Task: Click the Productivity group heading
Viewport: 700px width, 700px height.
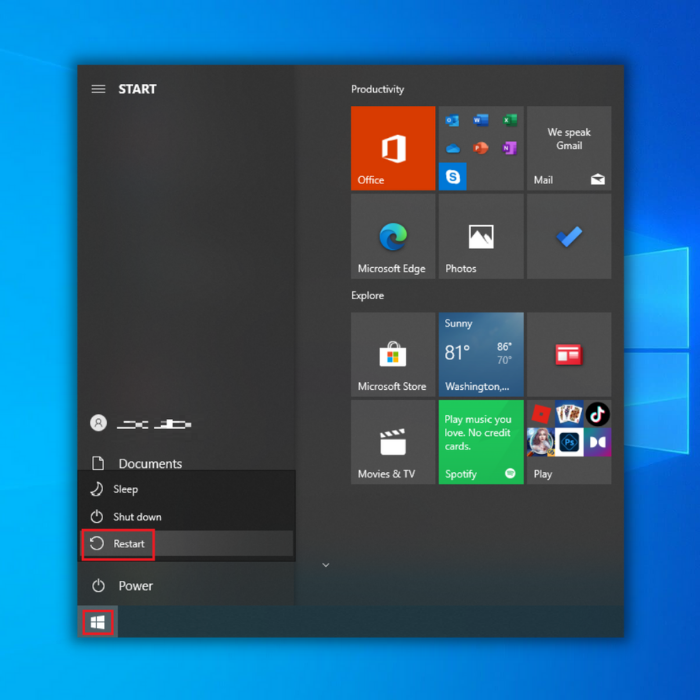Action: [x=377, y=89]
